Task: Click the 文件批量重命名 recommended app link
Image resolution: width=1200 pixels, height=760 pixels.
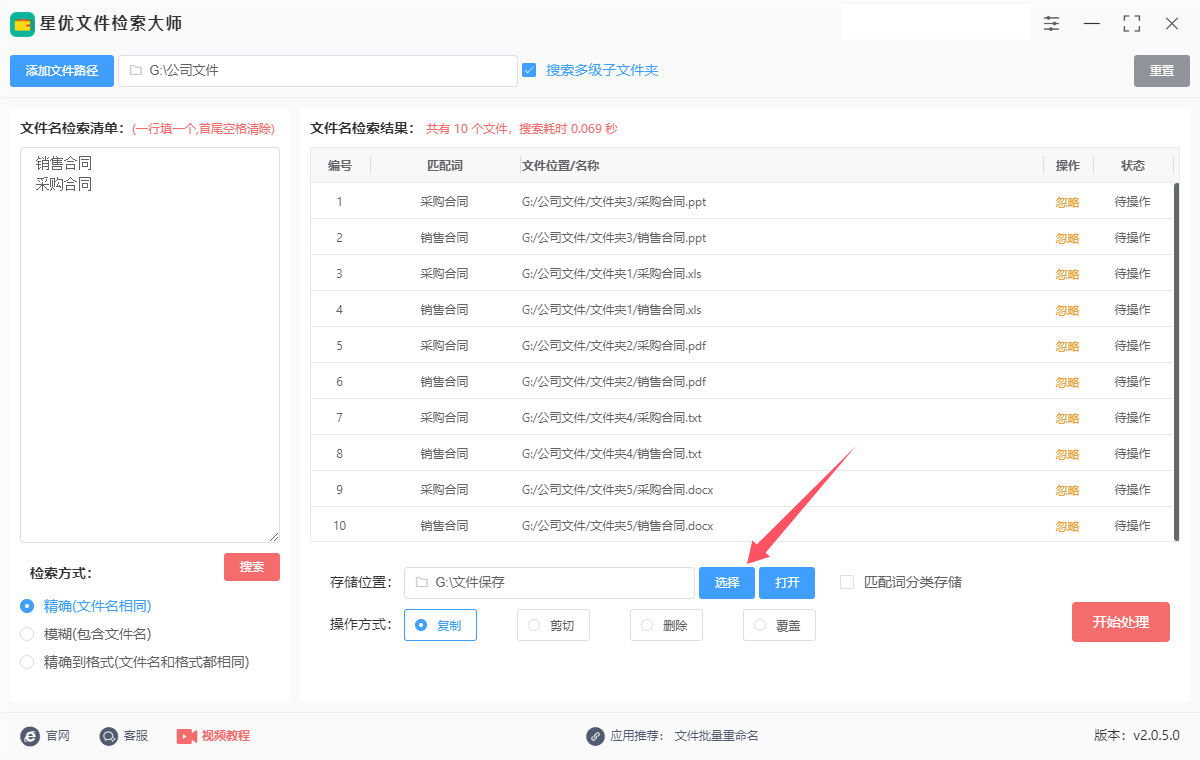Action: tap(717, 736)
